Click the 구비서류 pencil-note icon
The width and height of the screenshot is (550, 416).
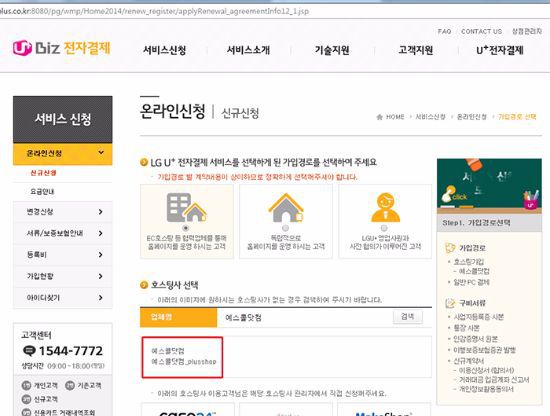point(450,303)
